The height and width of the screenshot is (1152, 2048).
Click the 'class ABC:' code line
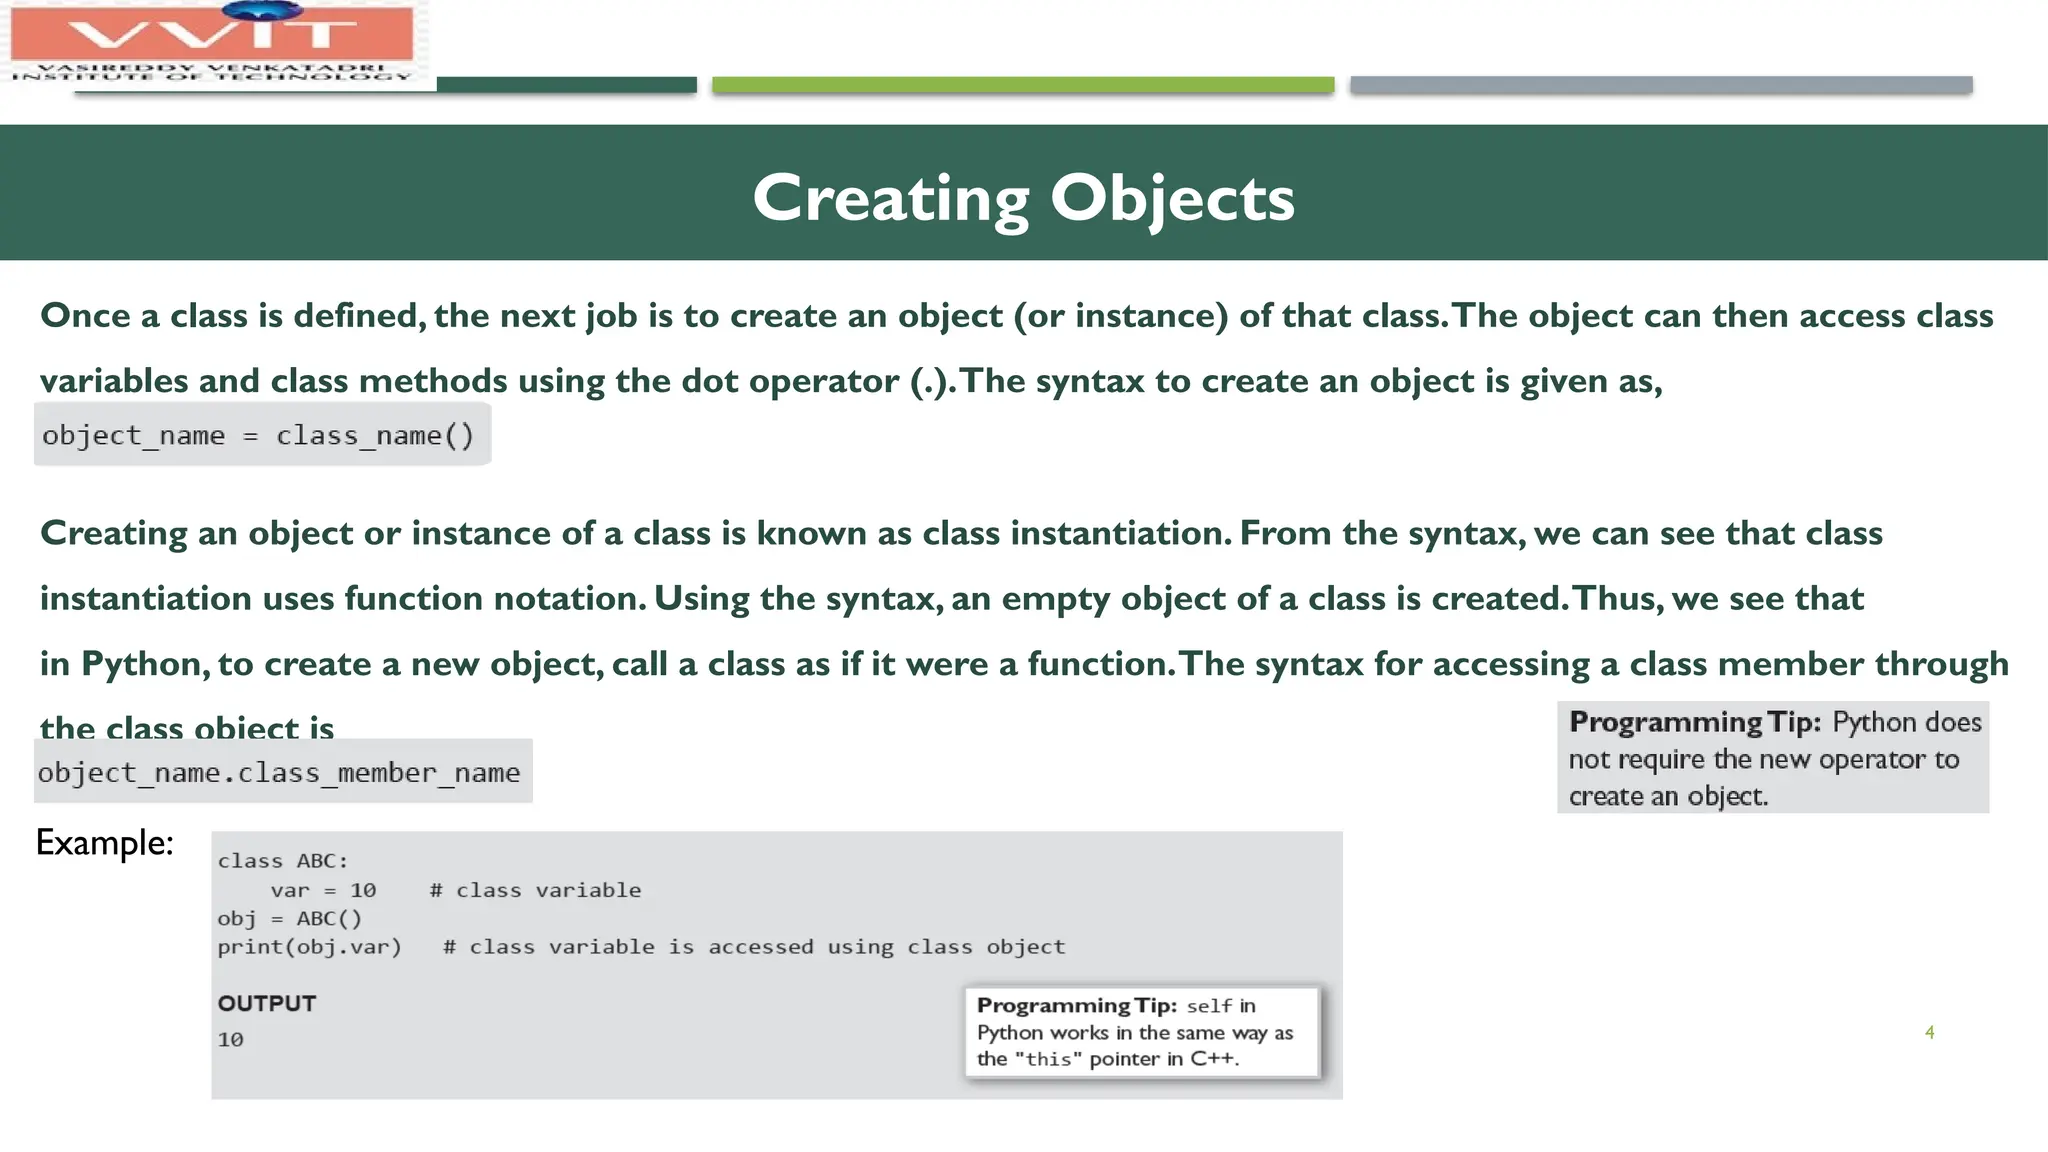[283, 861]
